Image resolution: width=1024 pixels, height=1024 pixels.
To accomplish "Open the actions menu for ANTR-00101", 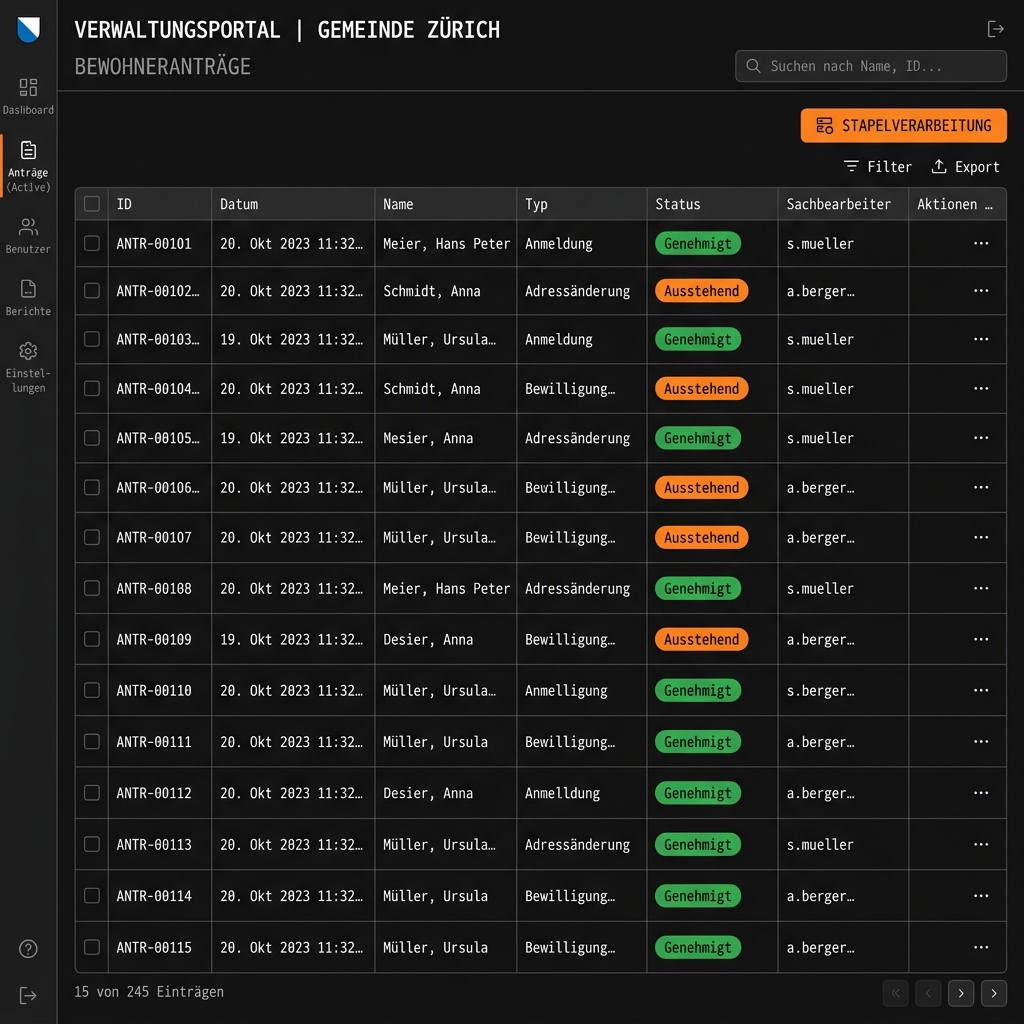I will click(981, 243).
